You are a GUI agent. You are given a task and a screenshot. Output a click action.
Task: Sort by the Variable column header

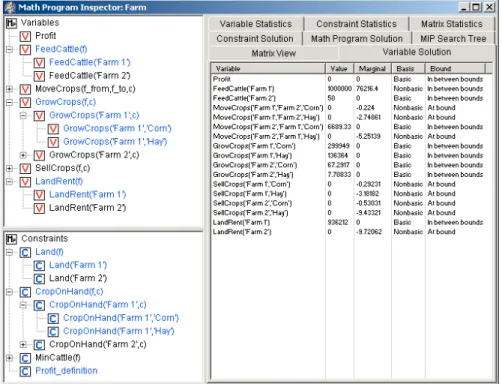(x=268, y=69)
